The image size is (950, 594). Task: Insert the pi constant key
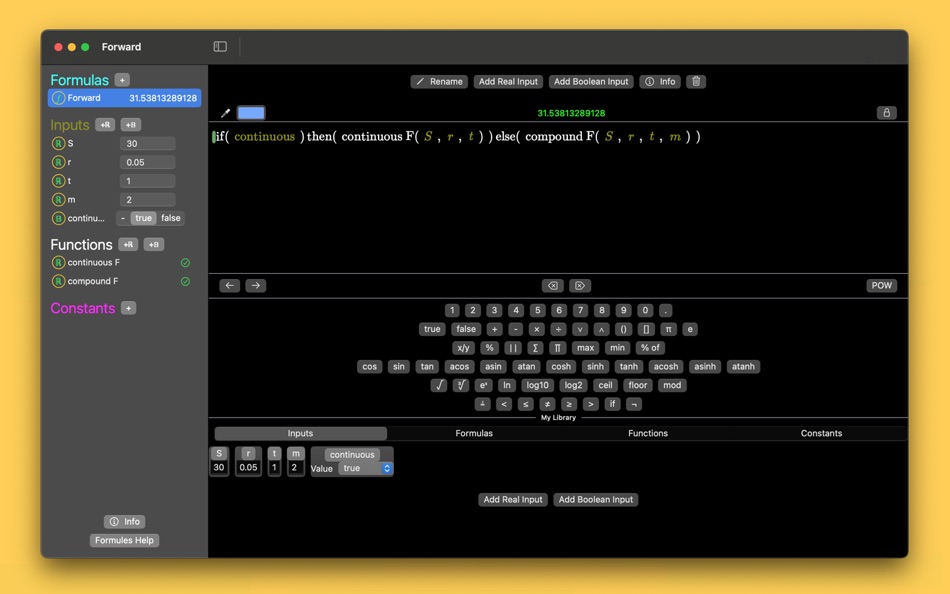tap(668, 329)
